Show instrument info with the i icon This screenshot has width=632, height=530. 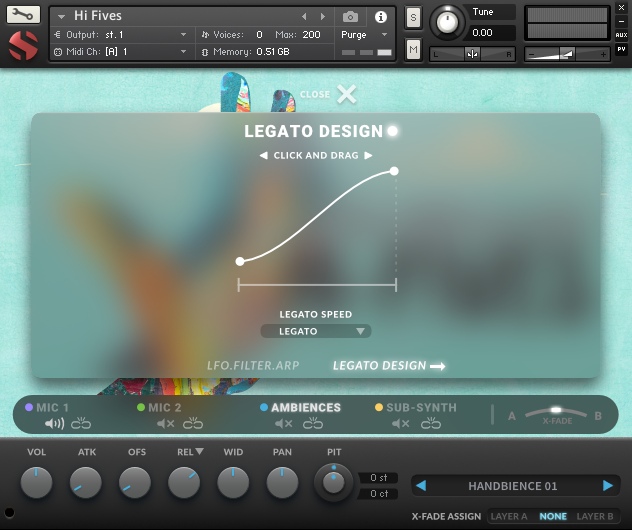click(x=380, y=17)
